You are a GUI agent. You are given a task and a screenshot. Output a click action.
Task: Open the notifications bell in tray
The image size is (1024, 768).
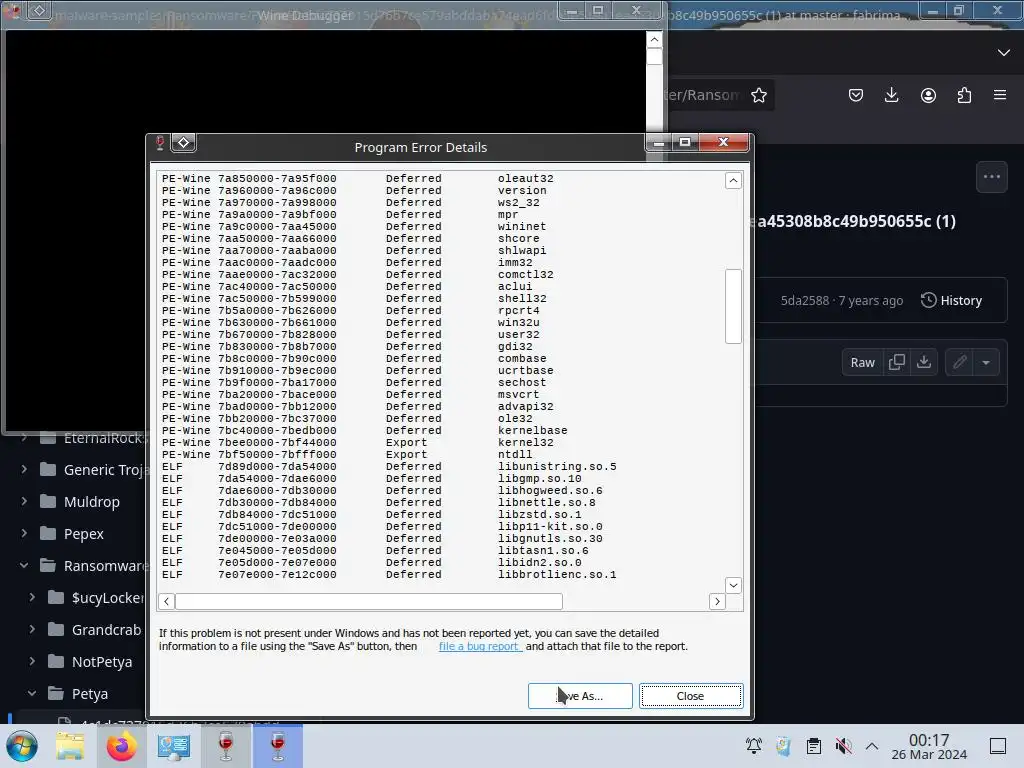click(x=754, y=745)
